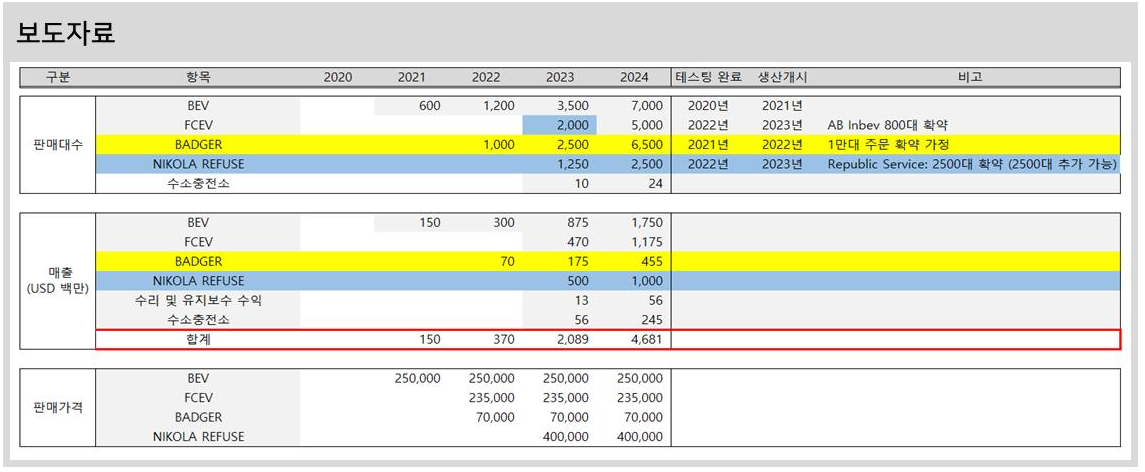
Task: Click the Republic Service 2500대 확약 note
Action: [972, 164]
